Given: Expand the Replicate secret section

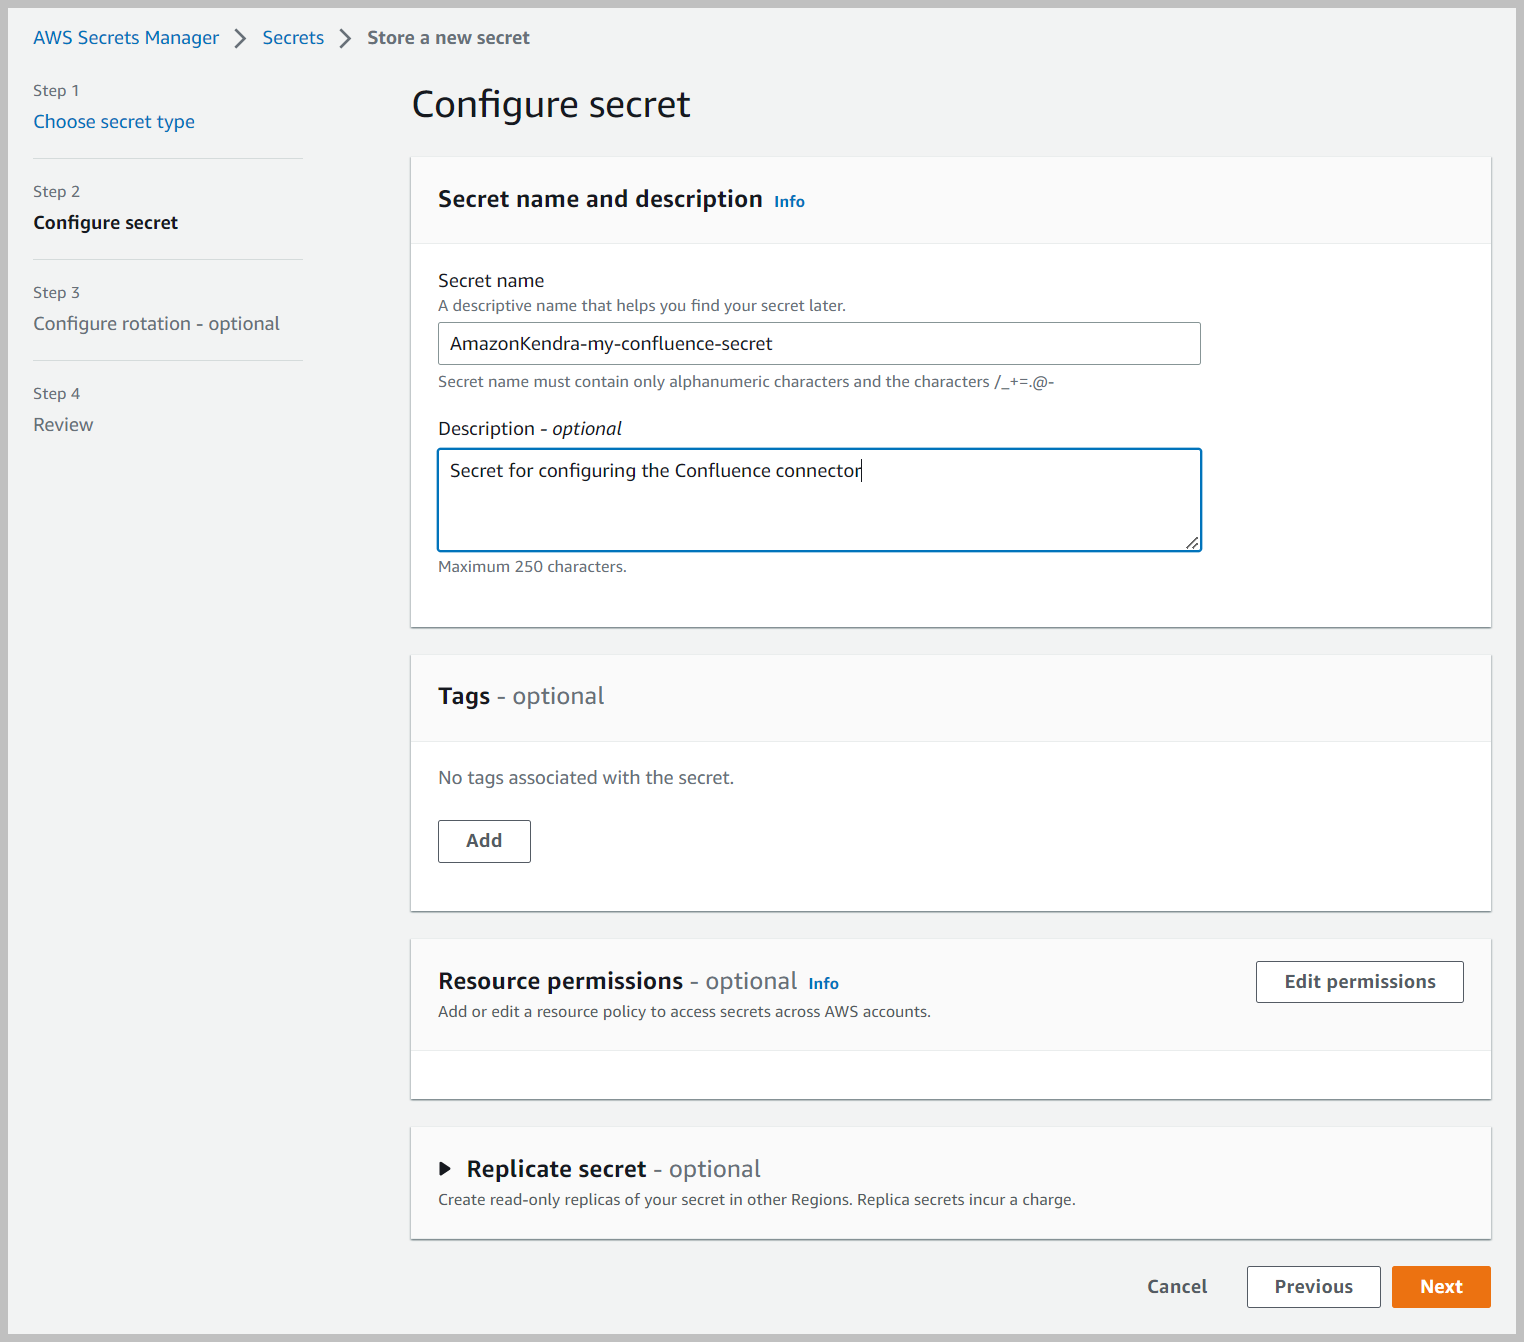Looking at the screenshot, I should pyautogui.click(x=557, y=1168).
